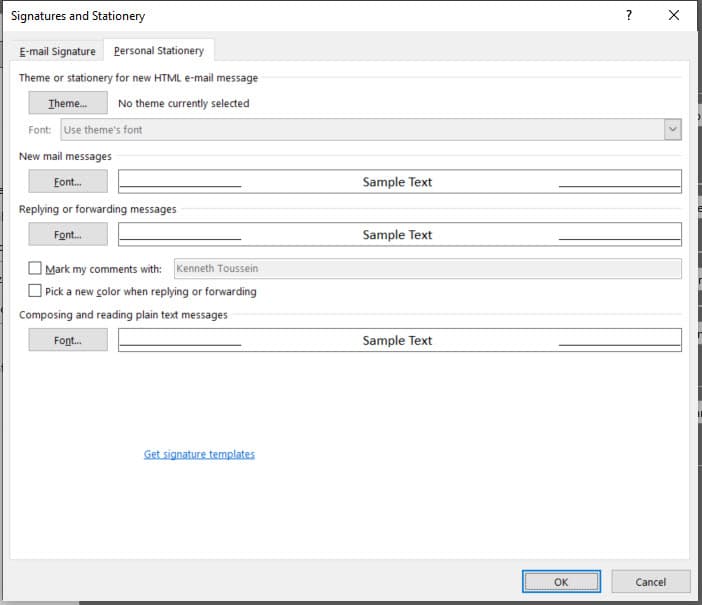
Task: Click the plain text messages Sample Text preview
Action: pos(399,340)
